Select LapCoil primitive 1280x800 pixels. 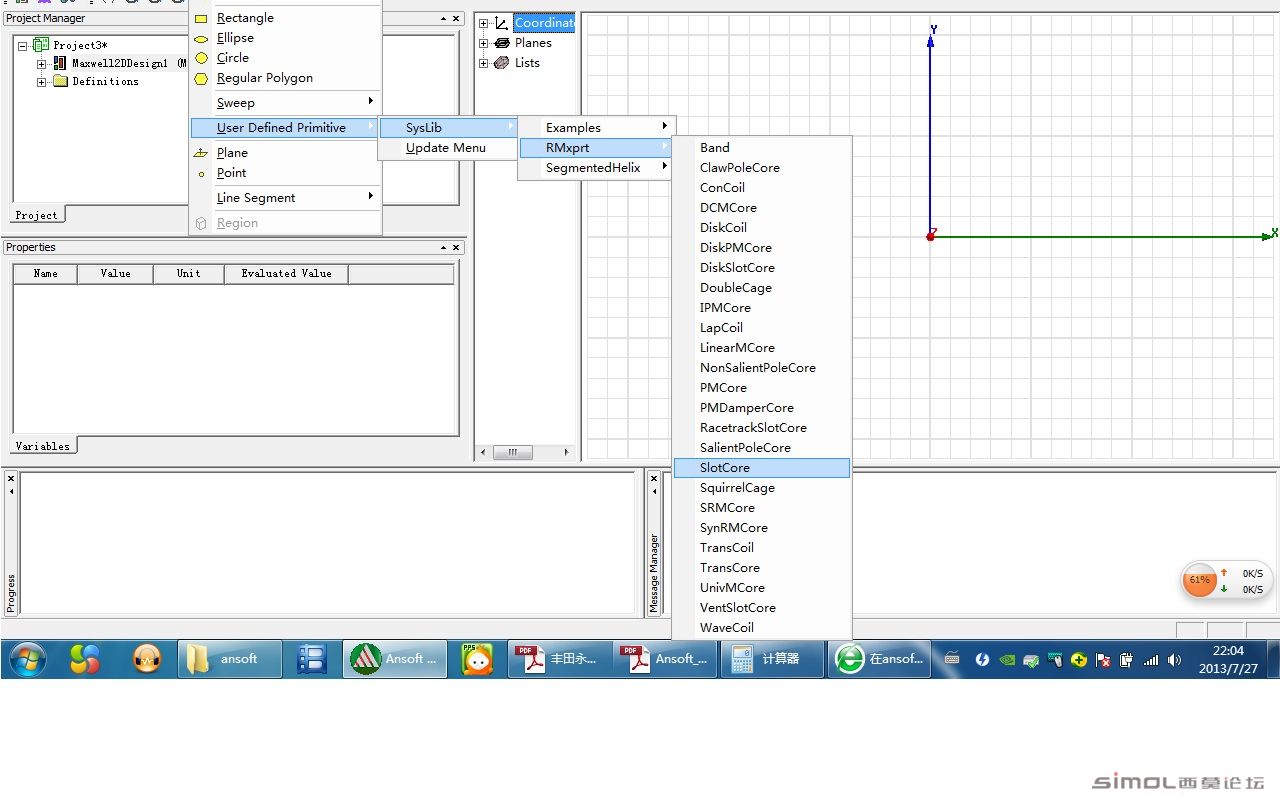762,328
